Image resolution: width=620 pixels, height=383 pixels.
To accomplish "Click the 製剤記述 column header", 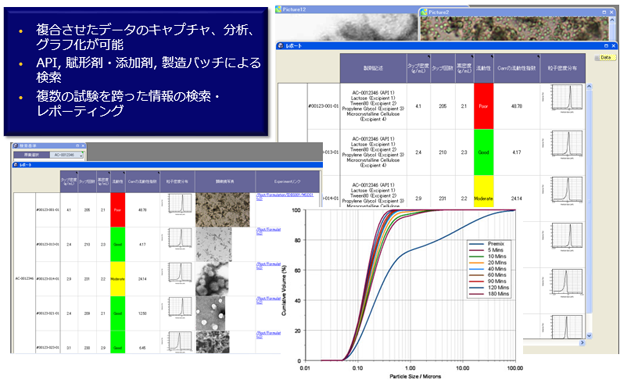I will (373, 68).
